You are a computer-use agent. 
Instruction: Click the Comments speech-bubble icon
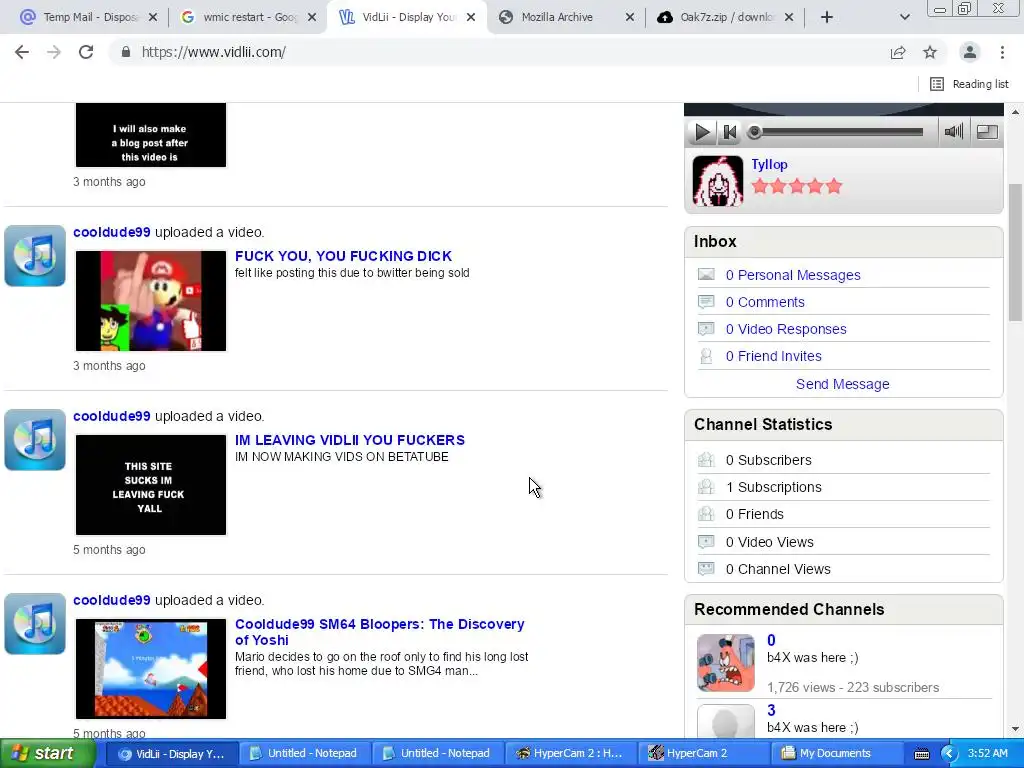pos(706,302)
